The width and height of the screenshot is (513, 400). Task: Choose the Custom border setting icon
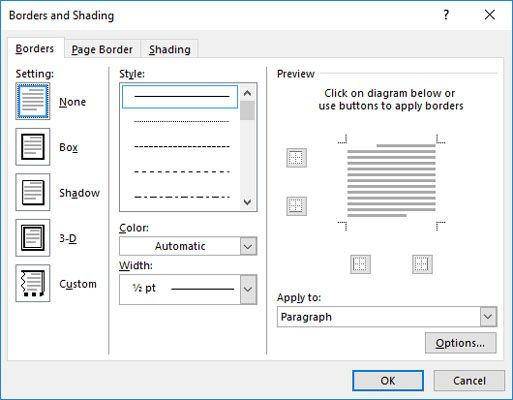[x=33, y=283]
